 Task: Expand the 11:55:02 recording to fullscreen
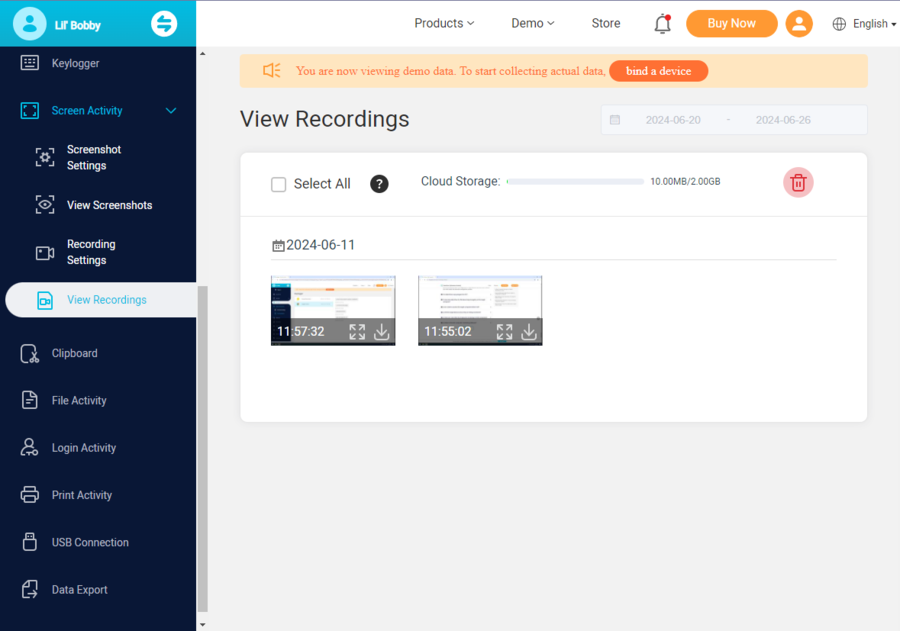(x=504, y=332)
